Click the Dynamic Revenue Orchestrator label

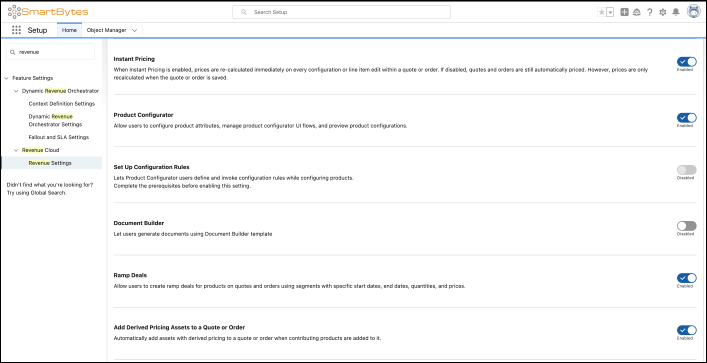coord(60,91)
